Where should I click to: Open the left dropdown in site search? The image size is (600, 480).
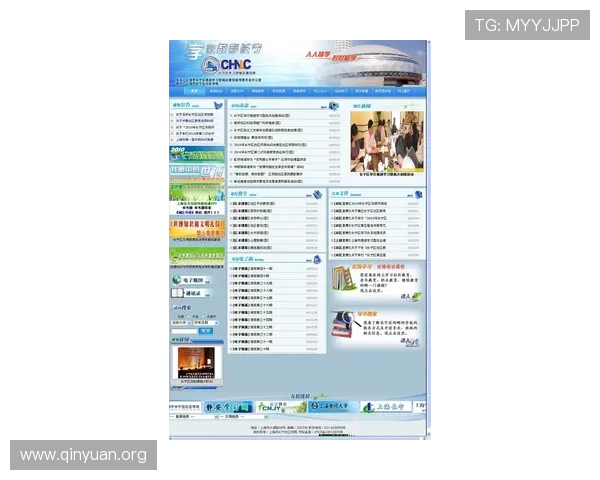[x=180, y=323]
